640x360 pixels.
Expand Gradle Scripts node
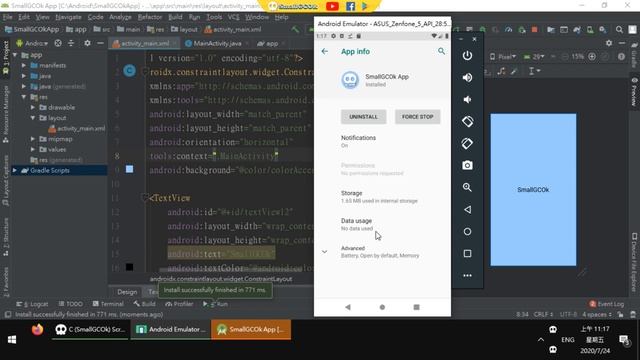pos(15,170)
